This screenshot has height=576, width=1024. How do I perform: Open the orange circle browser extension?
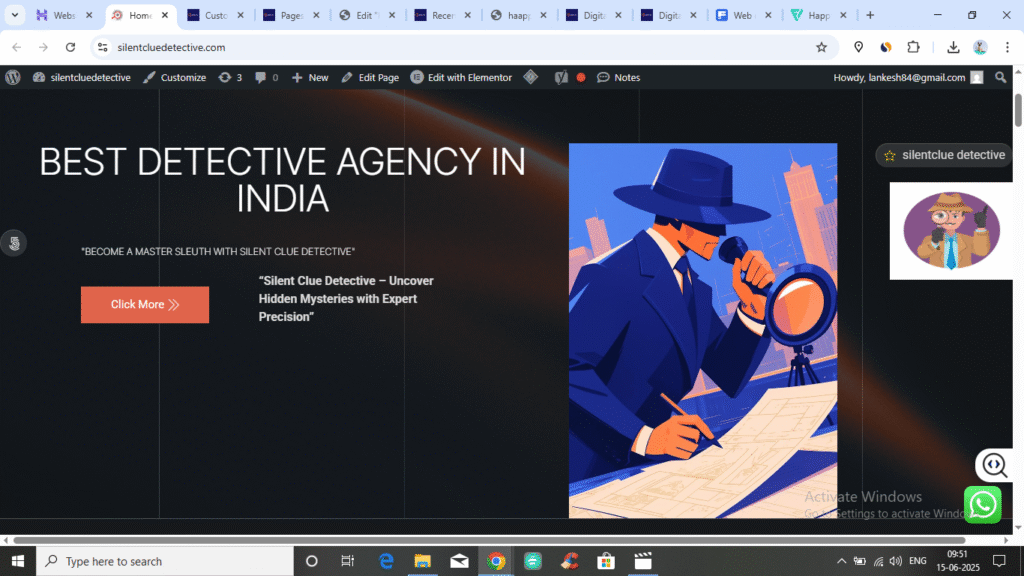click(886, 47)
